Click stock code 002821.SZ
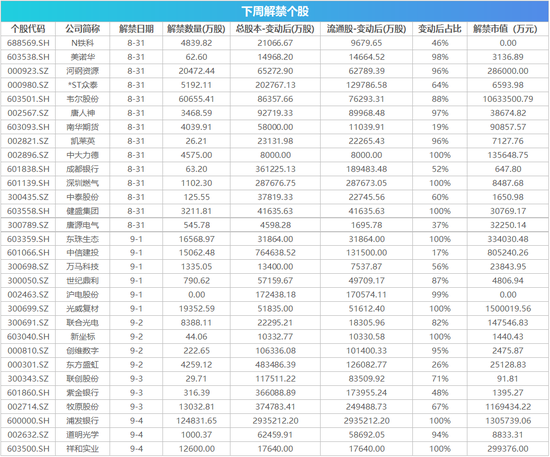This screenshot has height=457, width=550. point(28,141)
